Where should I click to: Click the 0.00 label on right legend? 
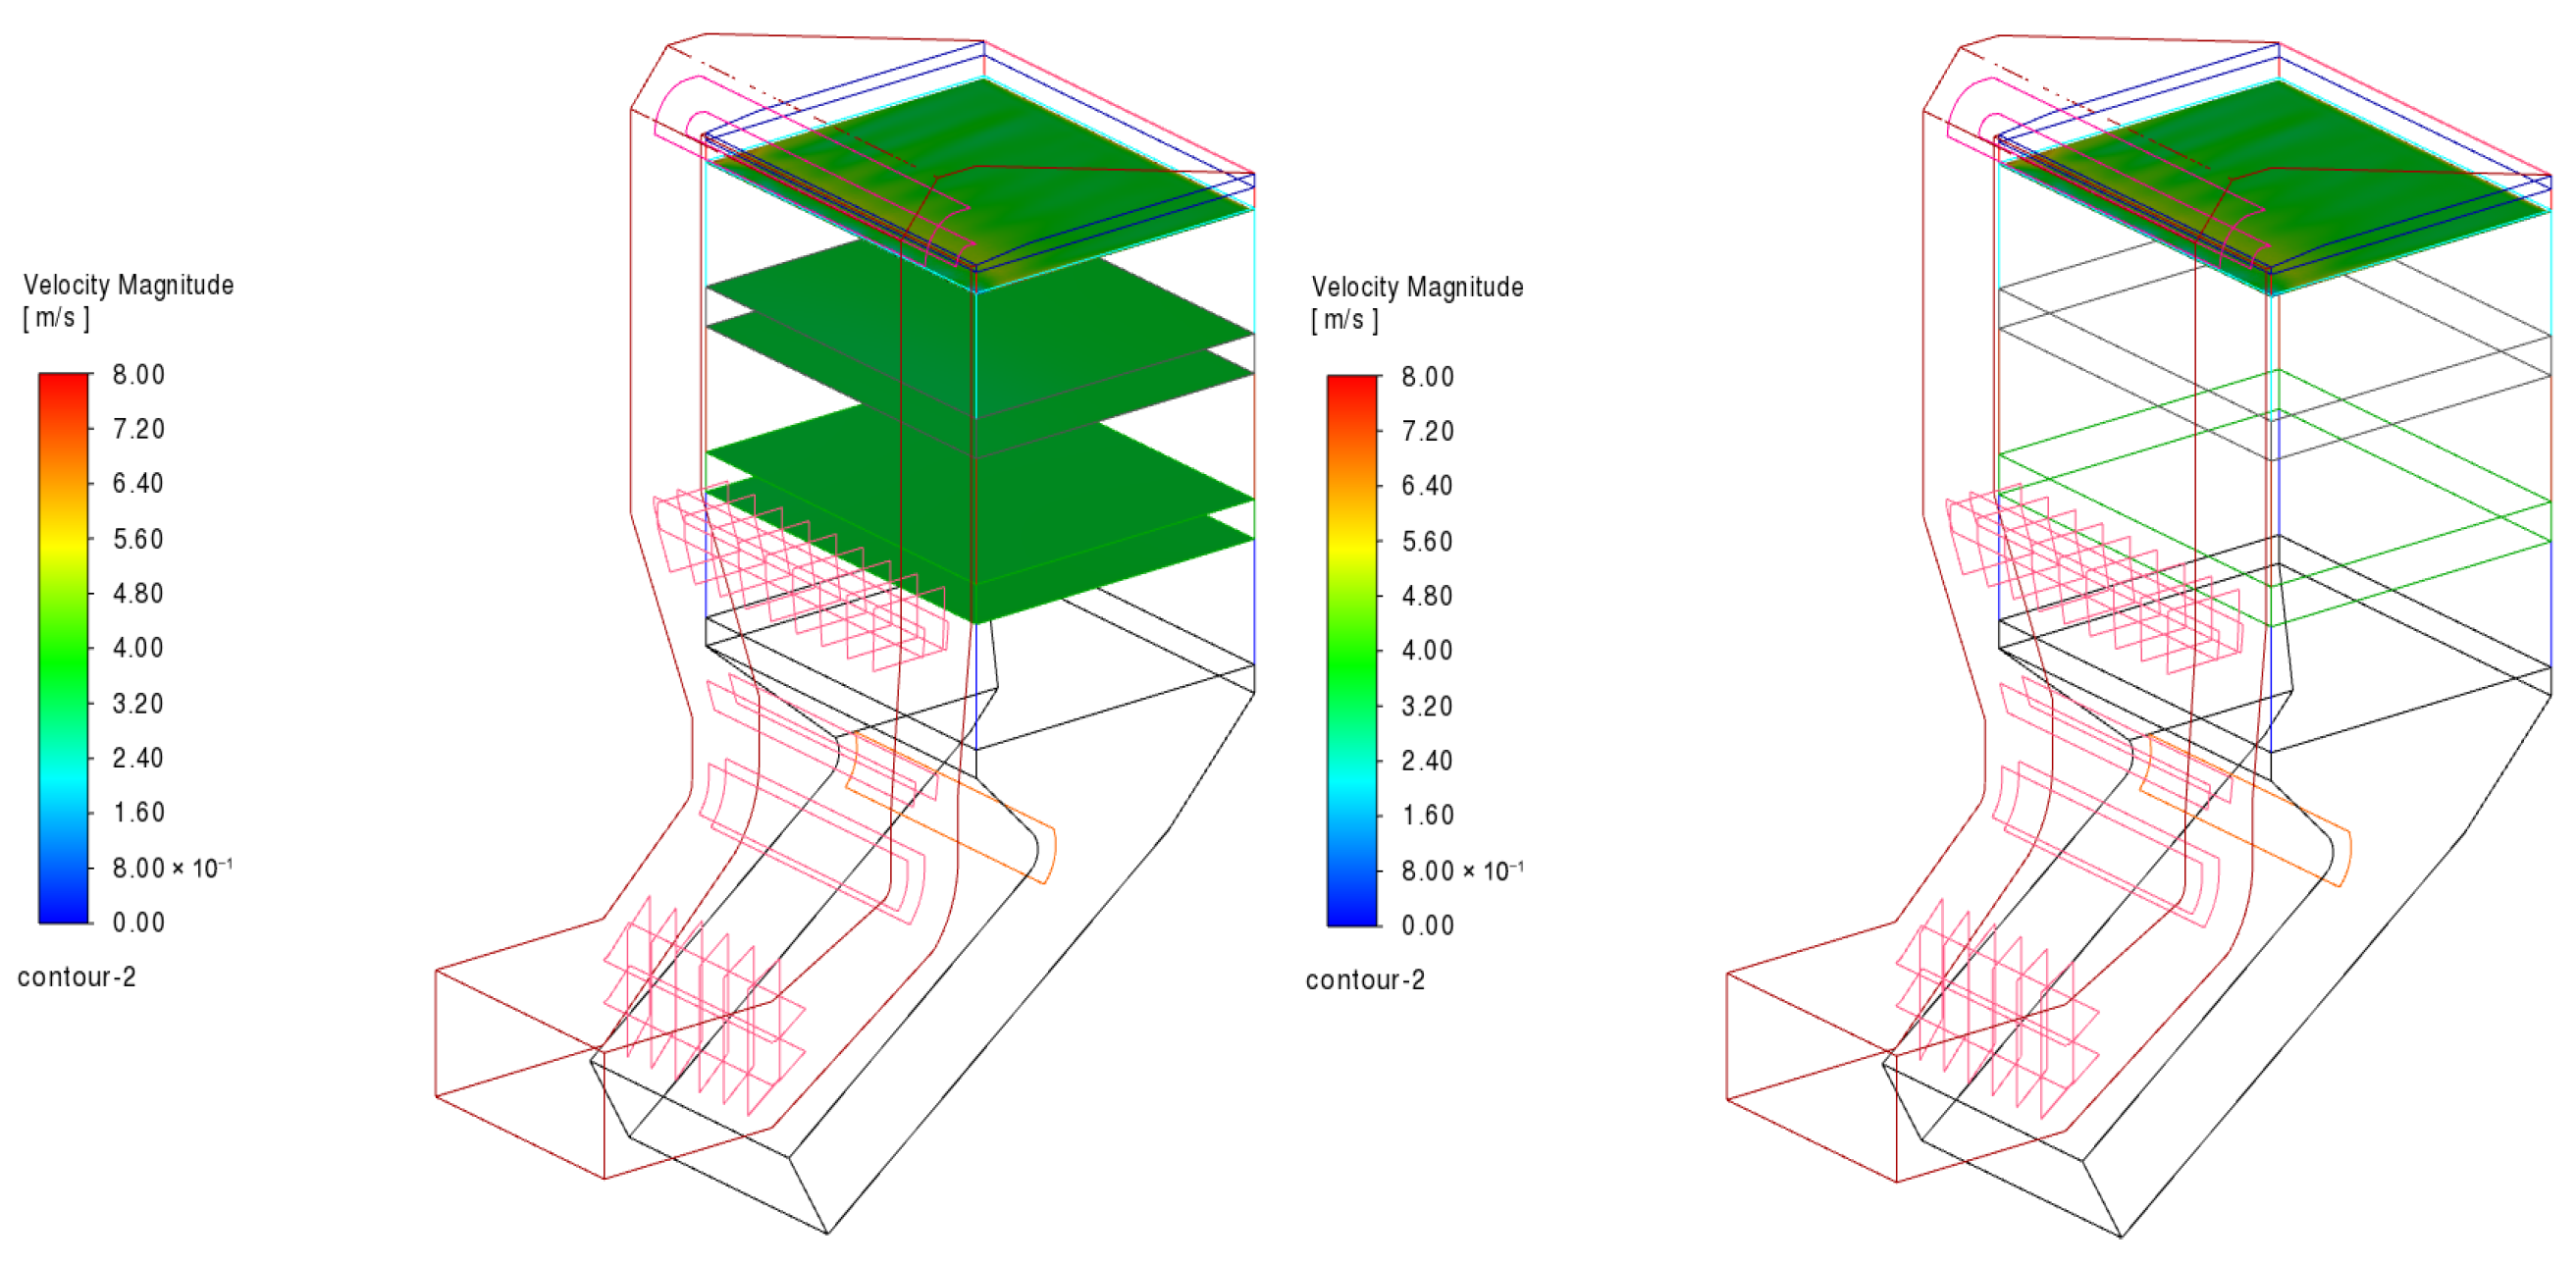pyautogui.click(x=1427, y=925)
